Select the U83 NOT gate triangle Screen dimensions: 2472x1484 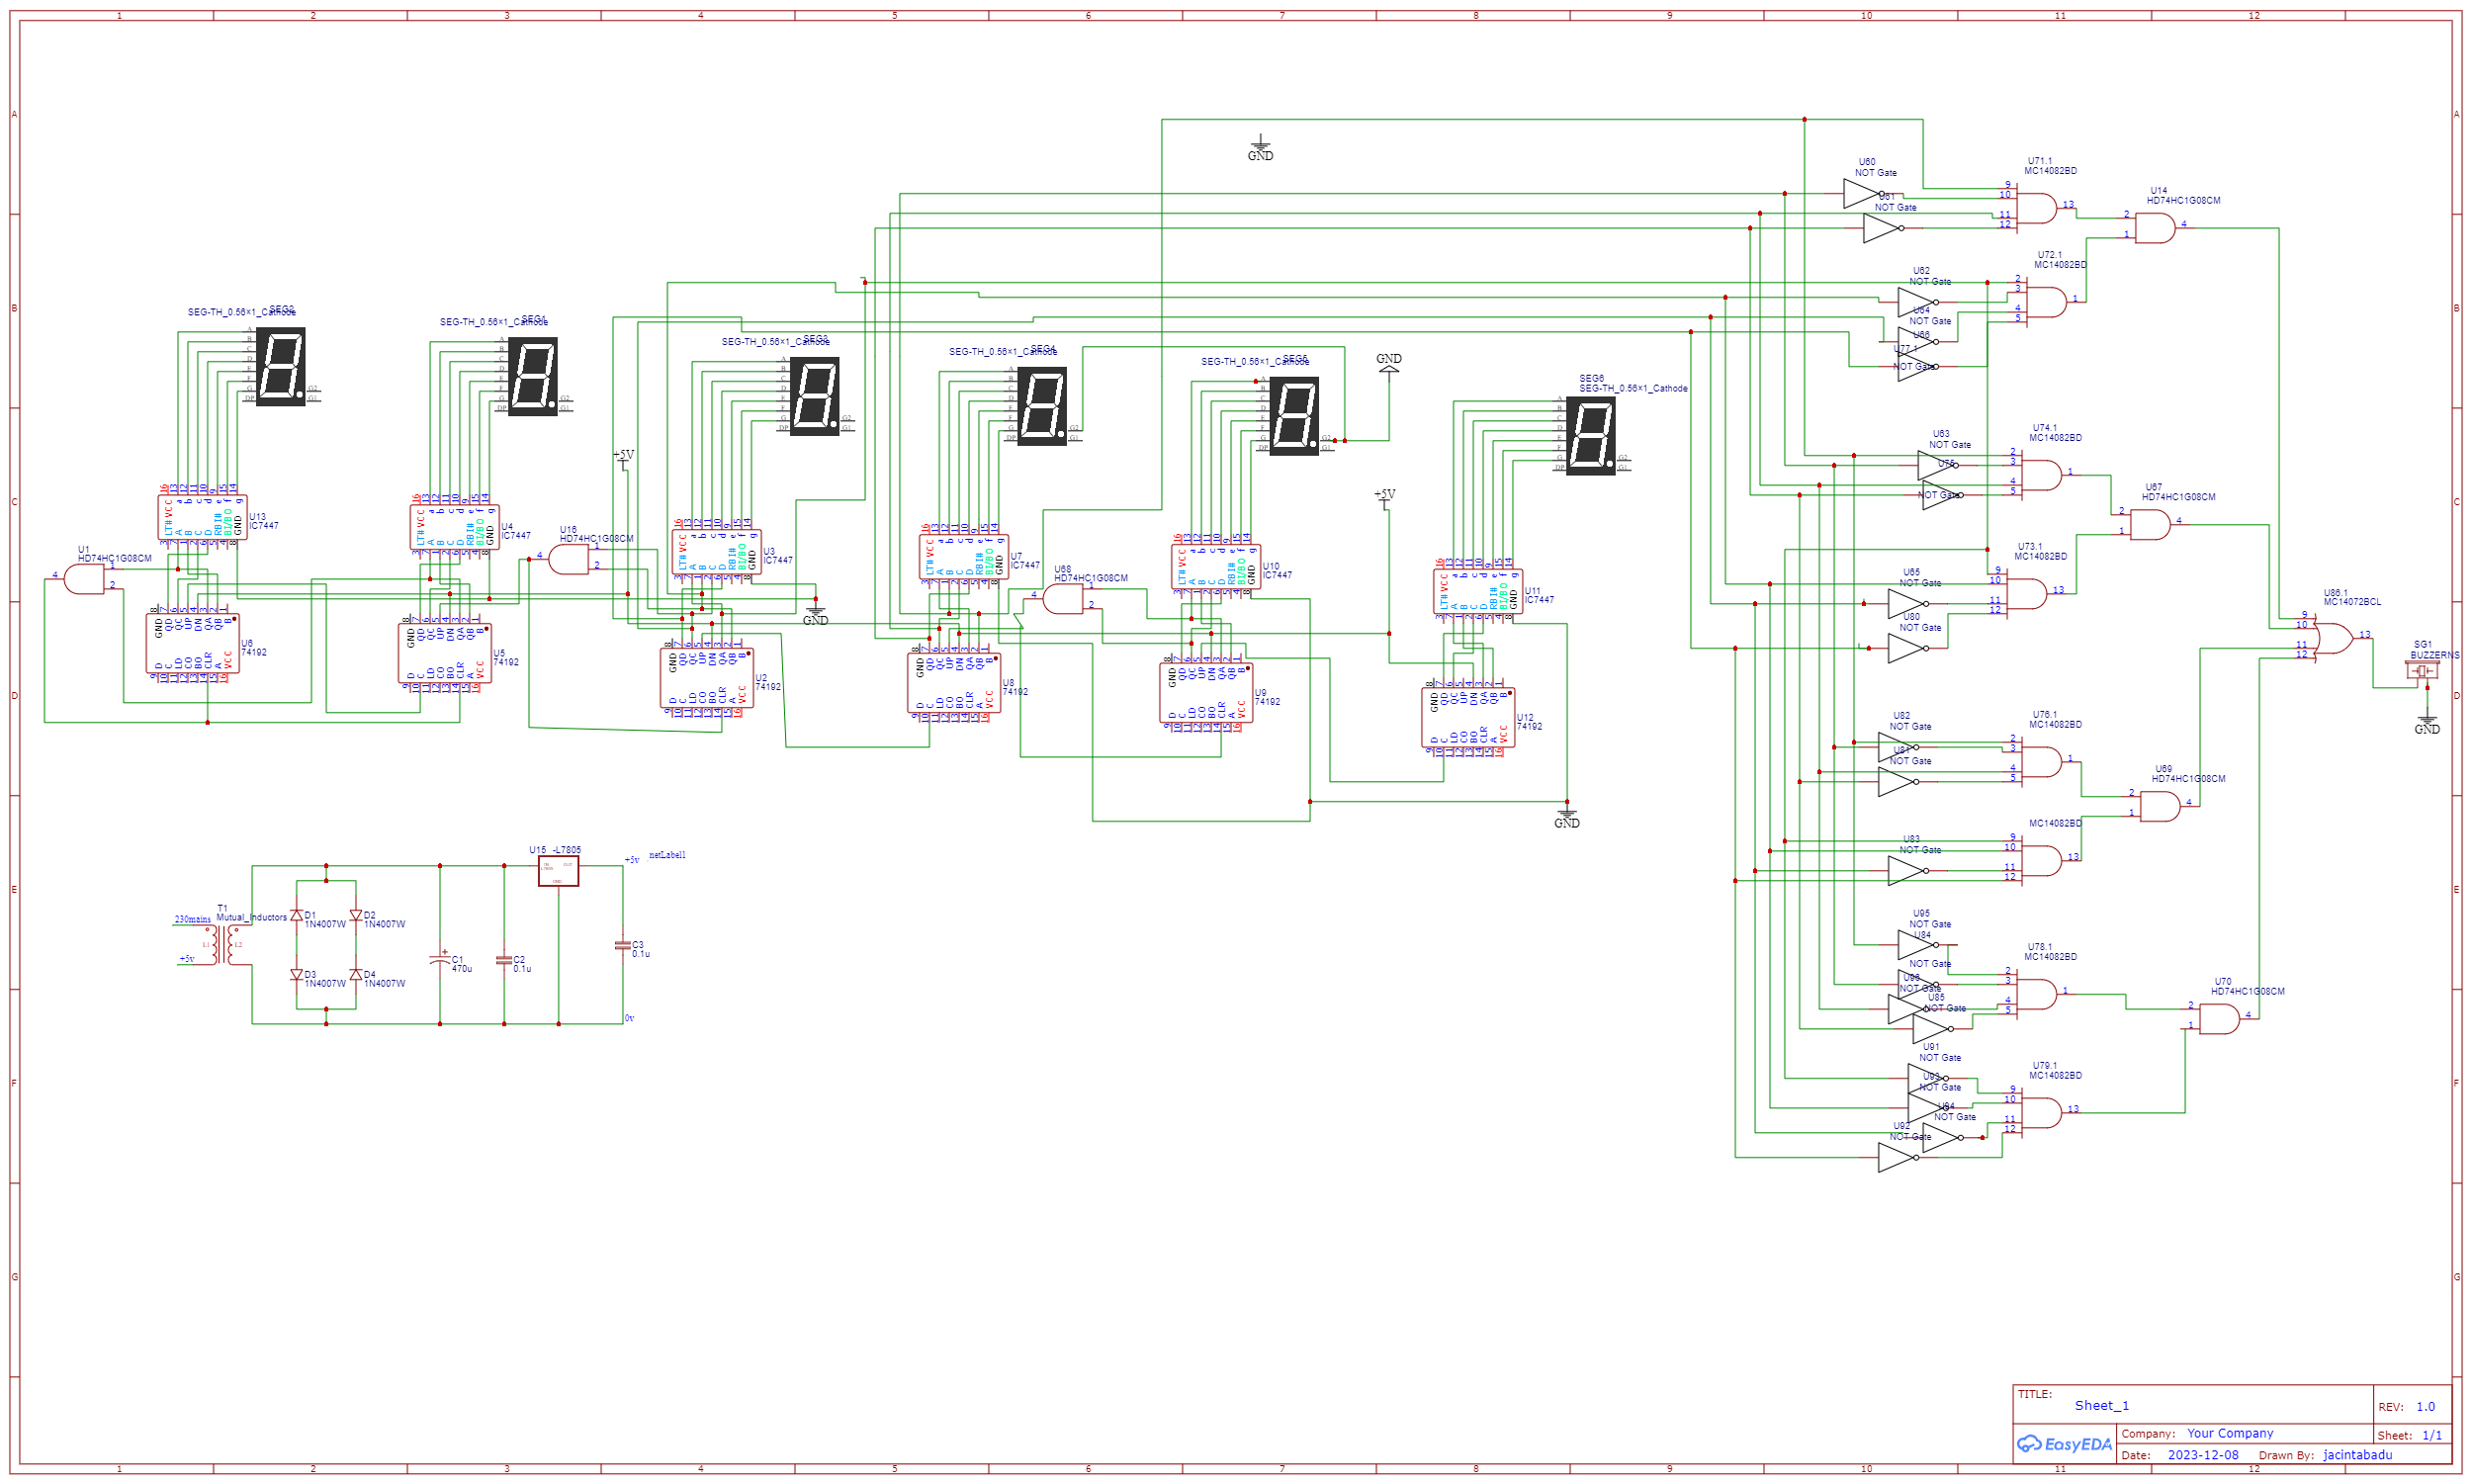(1909, 871)
